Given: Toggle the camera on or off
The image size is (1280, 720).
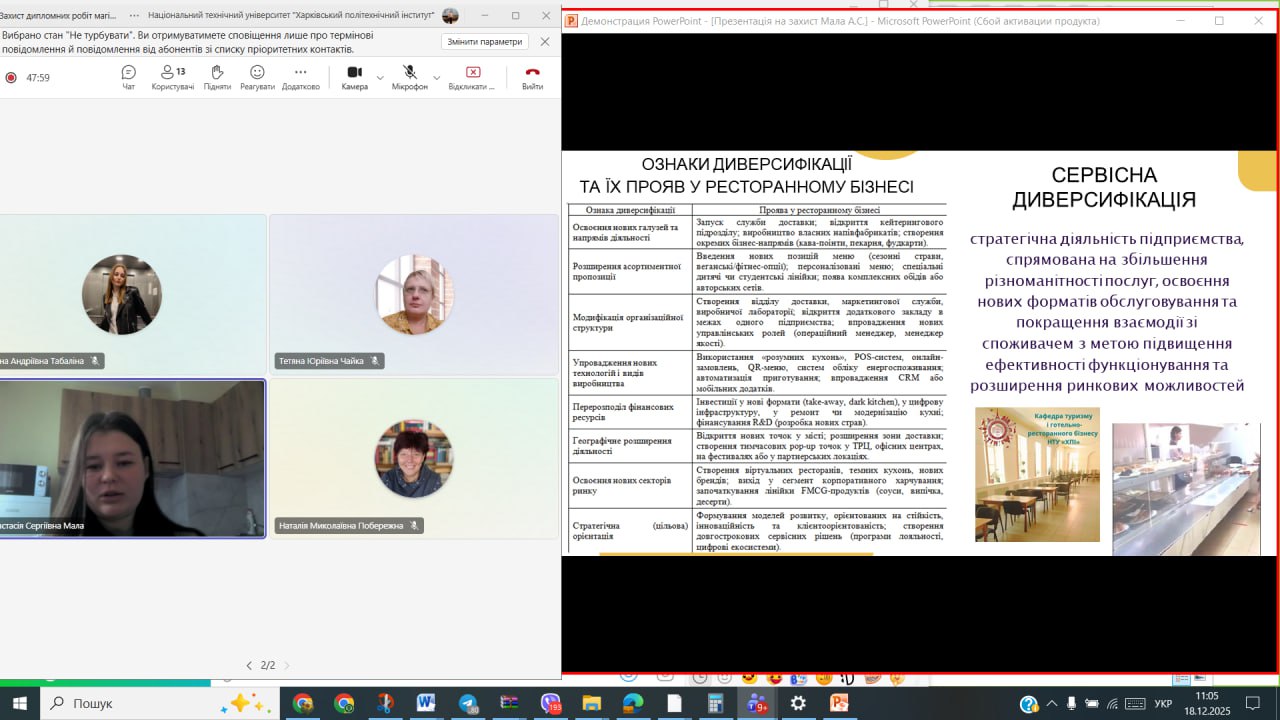Looking at the screenshot, I should click(354, 77).
